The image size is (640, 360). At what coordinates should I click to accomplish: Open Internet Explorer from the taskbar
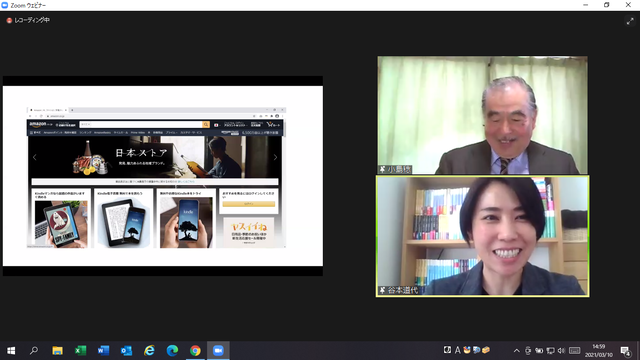pos(149,351)
